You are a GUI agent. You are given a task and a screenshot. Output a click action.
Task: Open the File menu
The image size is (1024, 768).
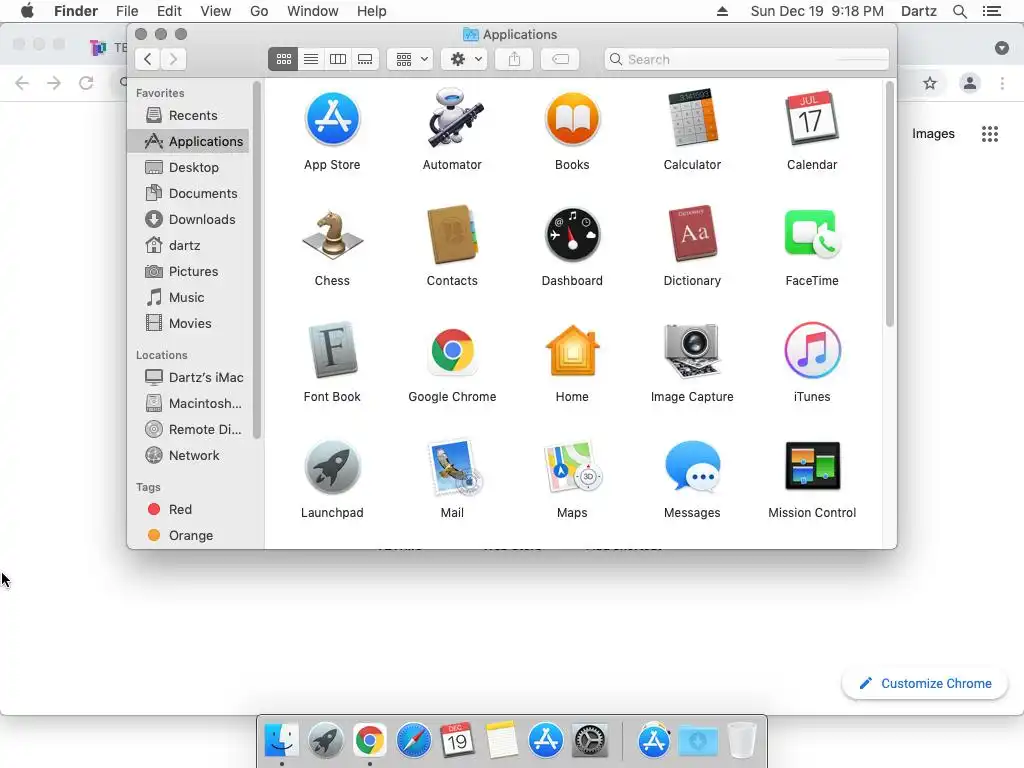(x=127, y=11)
